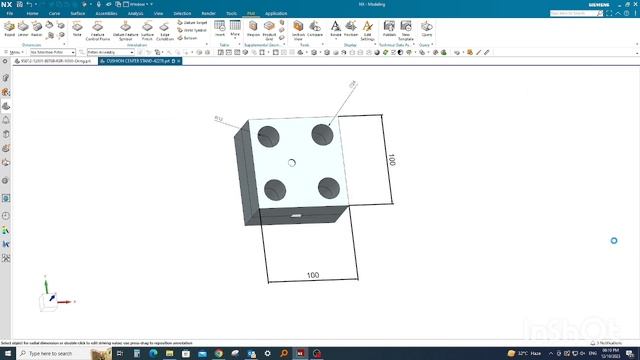Select the vertical 100 dimension on right

pos(391,160)
